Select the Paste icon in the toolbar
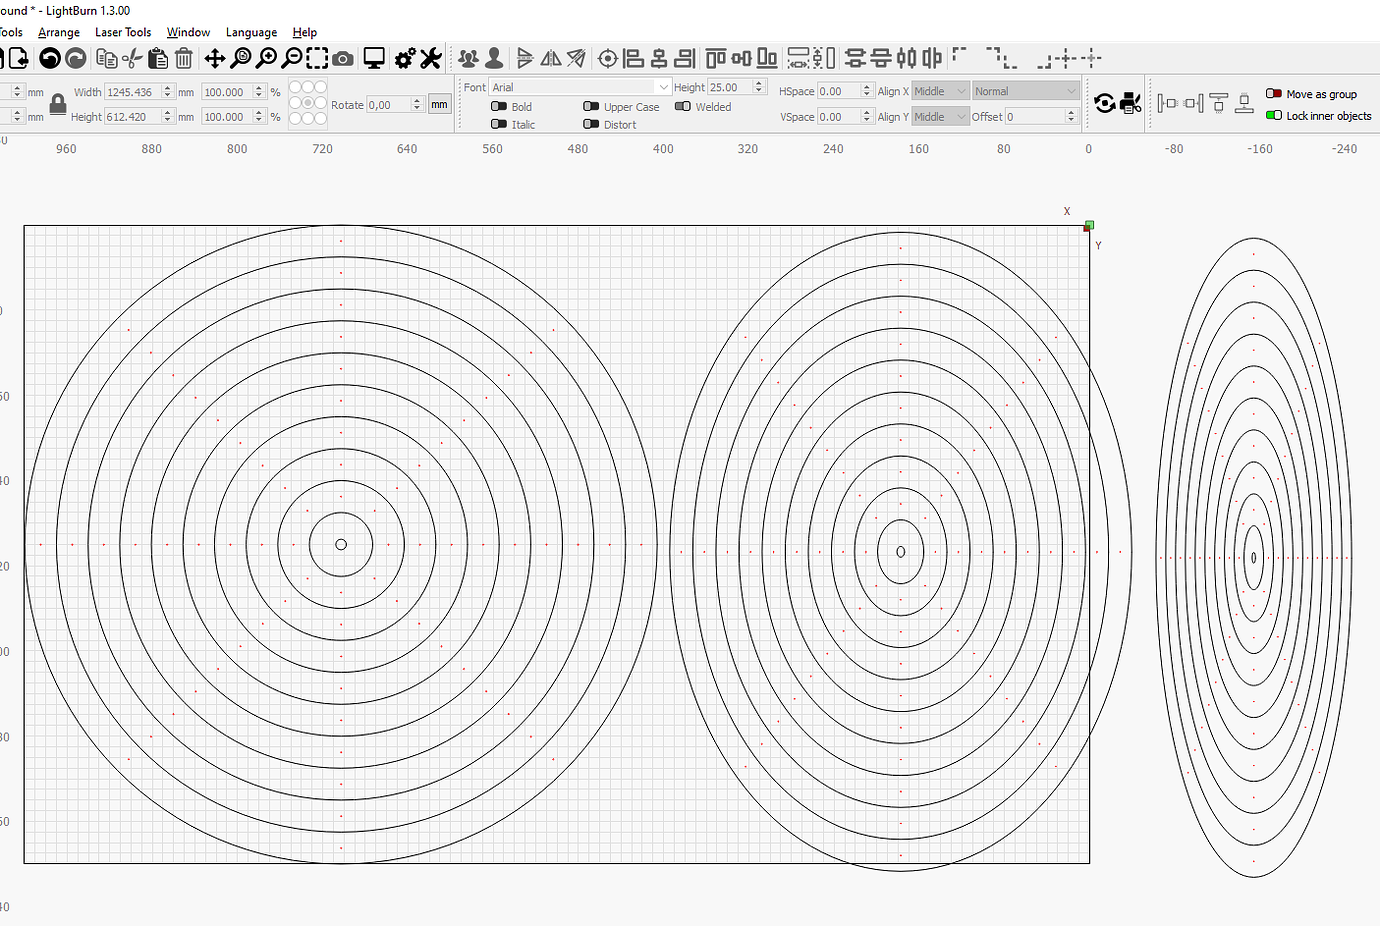The image size is (1380, 926). click(x=157, y=58)
